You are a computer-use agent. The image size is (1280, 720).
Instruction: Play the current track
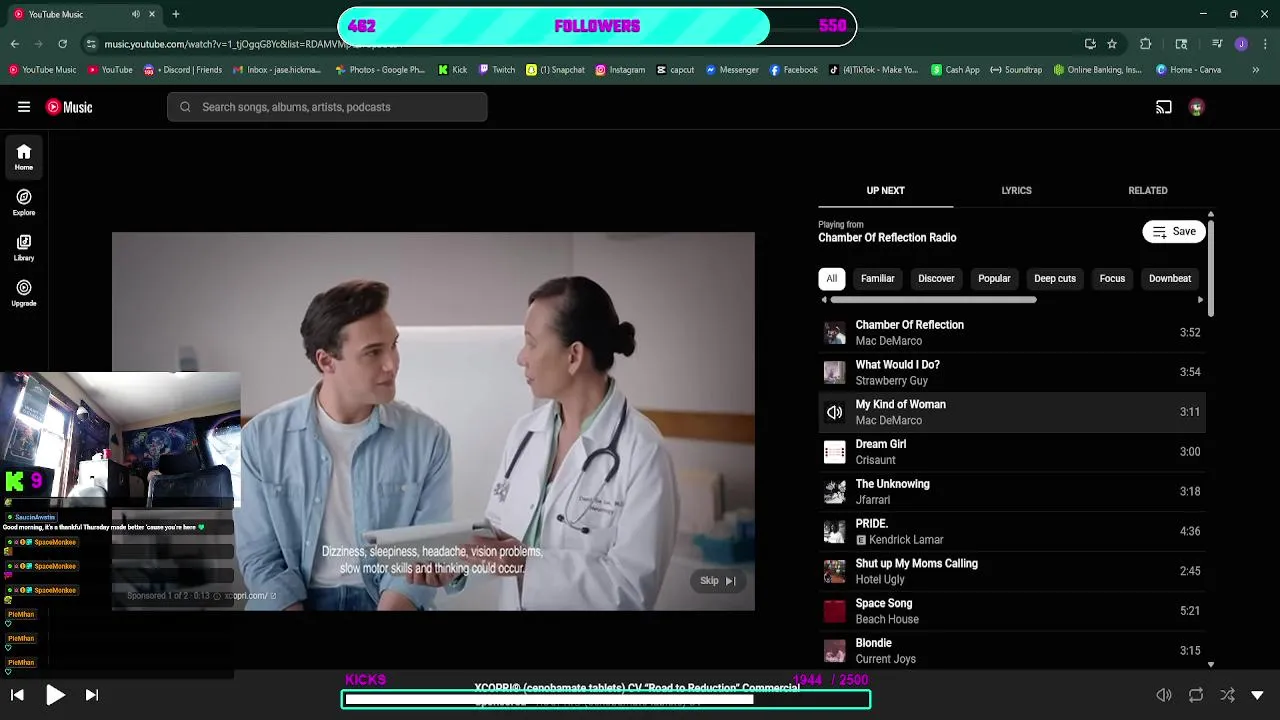pos(55,695)
